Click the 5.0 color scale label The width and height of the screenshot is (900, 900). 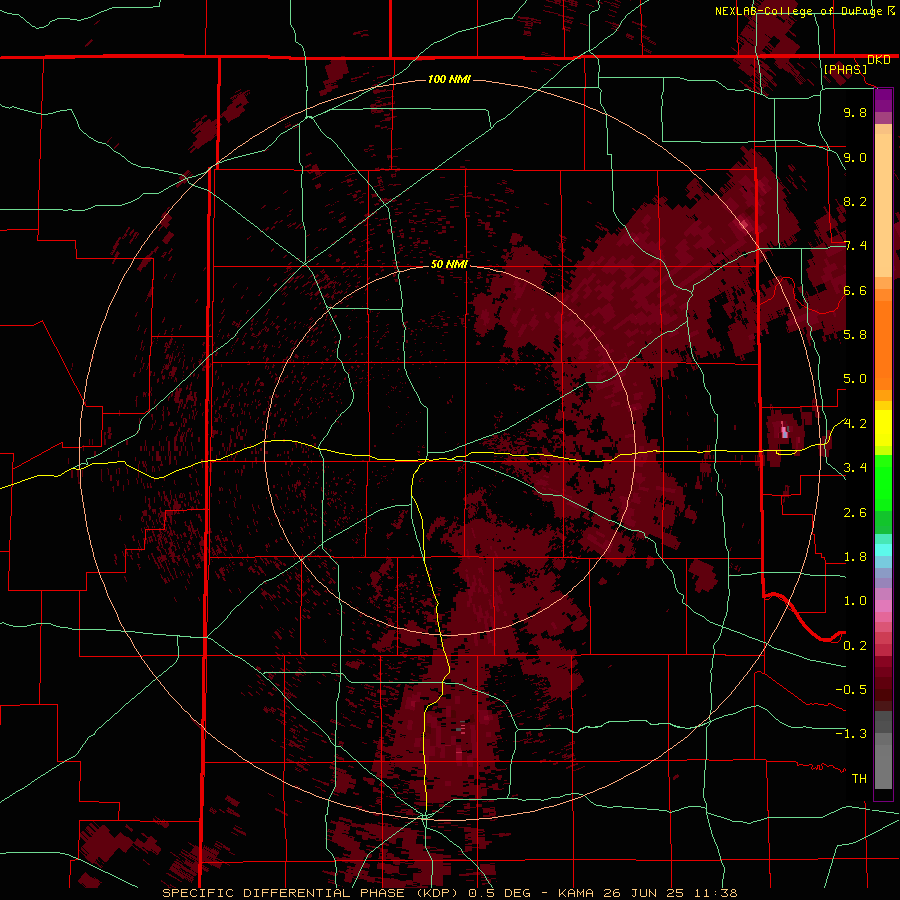855,379
